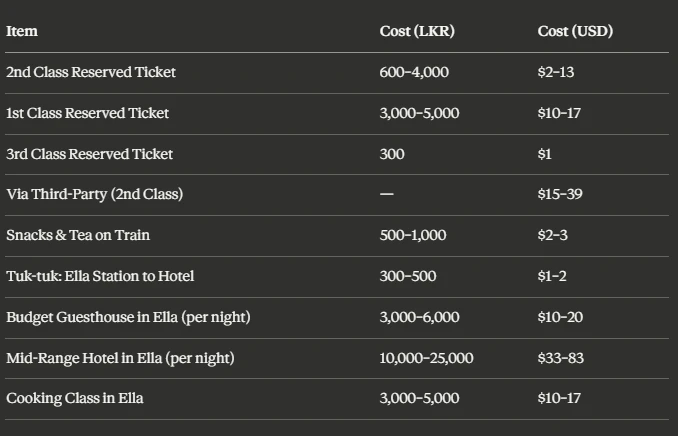Select the "500–1,000" LKR value
This screenshot has height=436, width=678.
click(413, 235)
